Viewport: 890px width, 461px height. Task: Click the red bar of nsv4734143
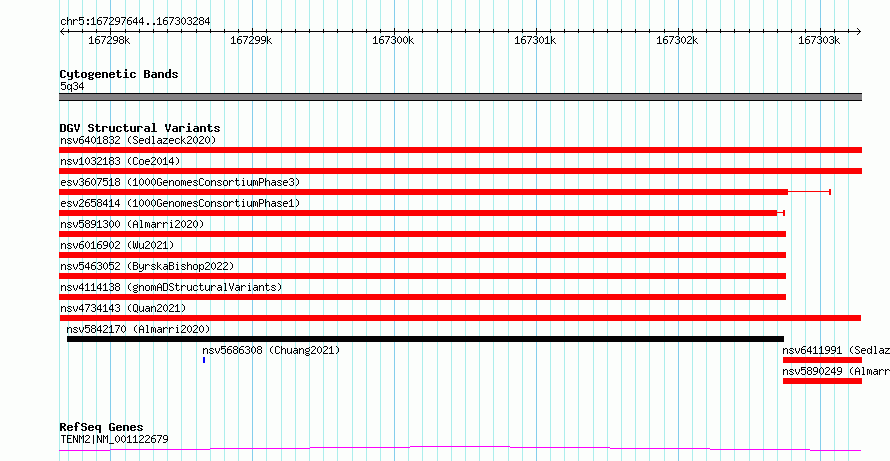coord(460,318)
